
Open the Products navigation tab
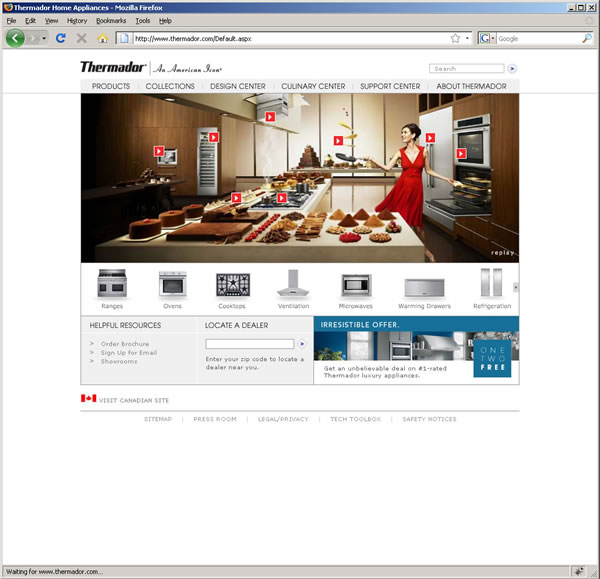tap(111, 87)
